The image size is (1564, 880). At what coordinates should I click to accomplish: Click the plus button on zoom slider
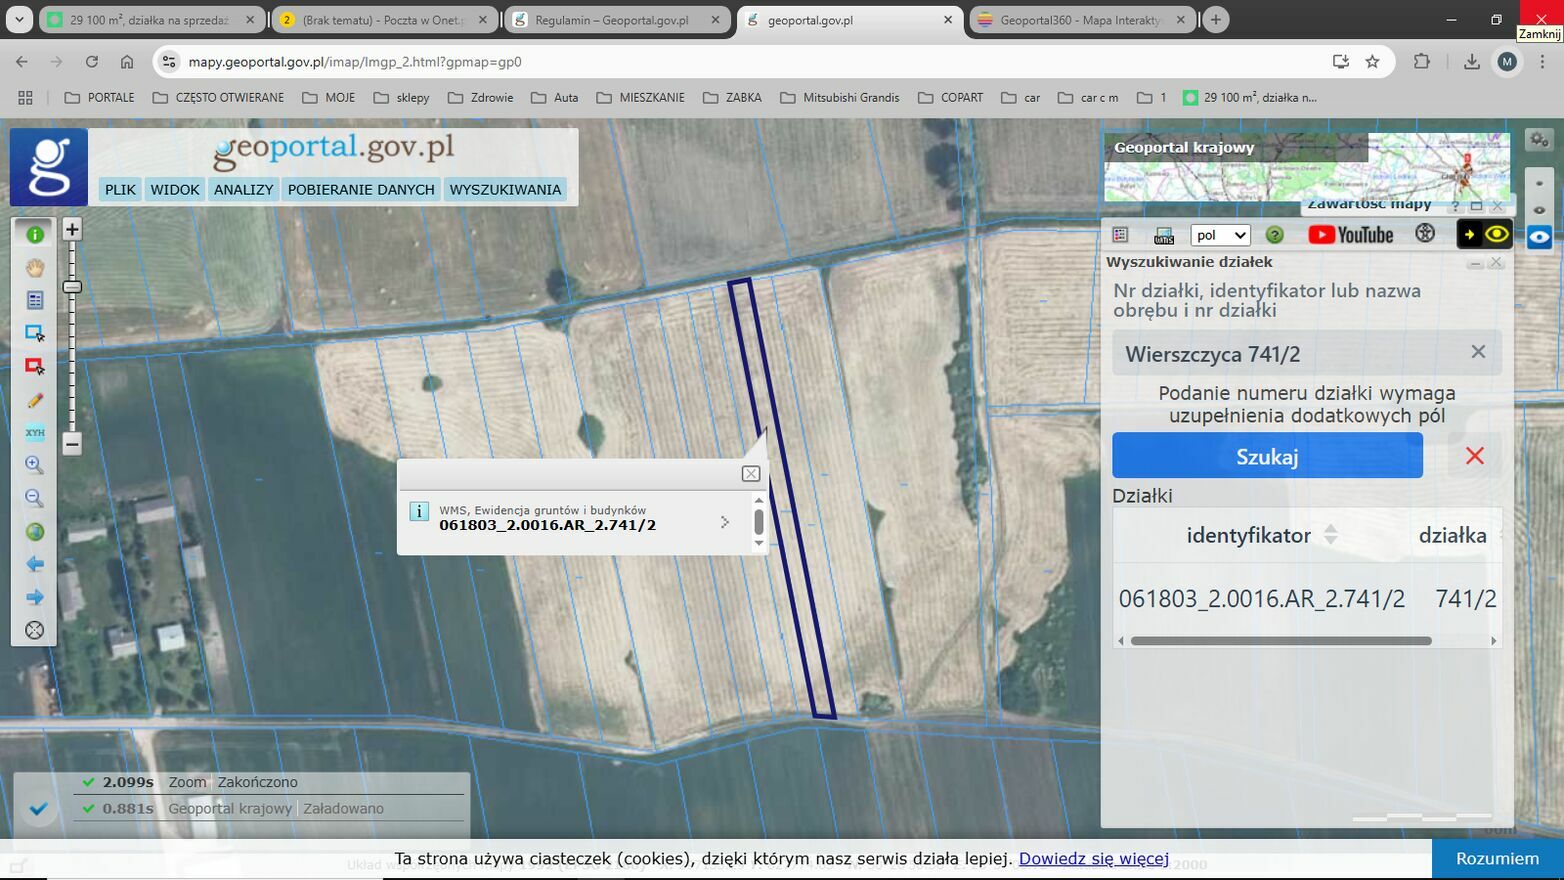click(x=72, y=229)
